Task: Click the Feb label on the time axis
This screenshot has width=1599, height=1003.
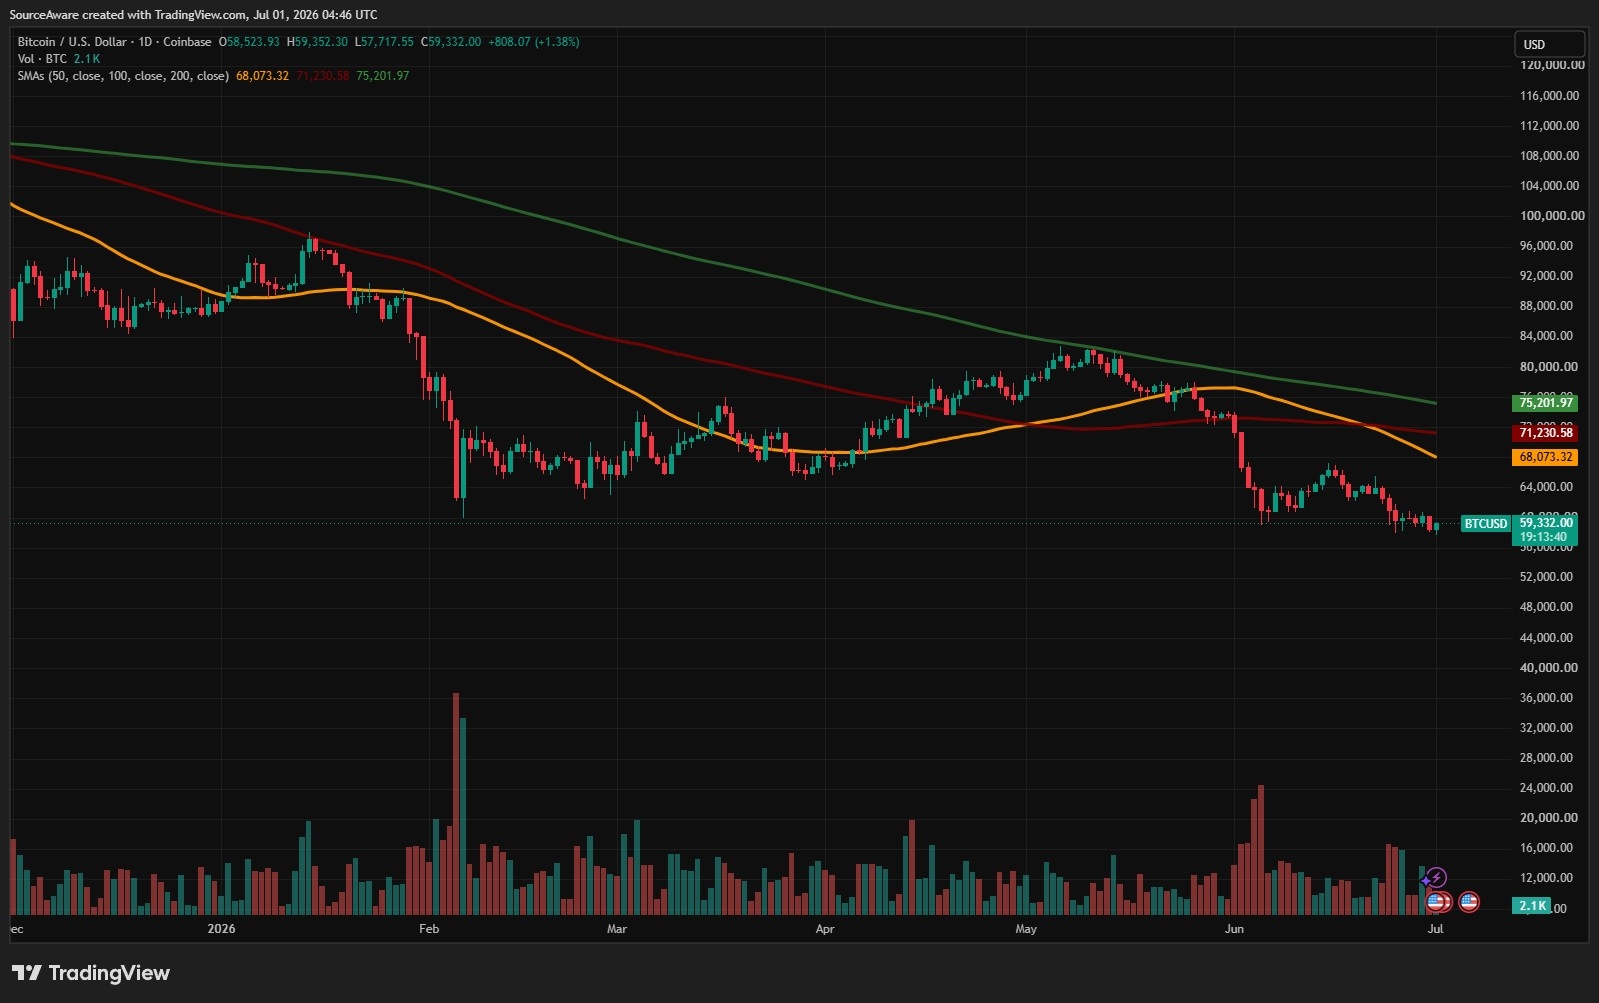Action: coord(429,929)
